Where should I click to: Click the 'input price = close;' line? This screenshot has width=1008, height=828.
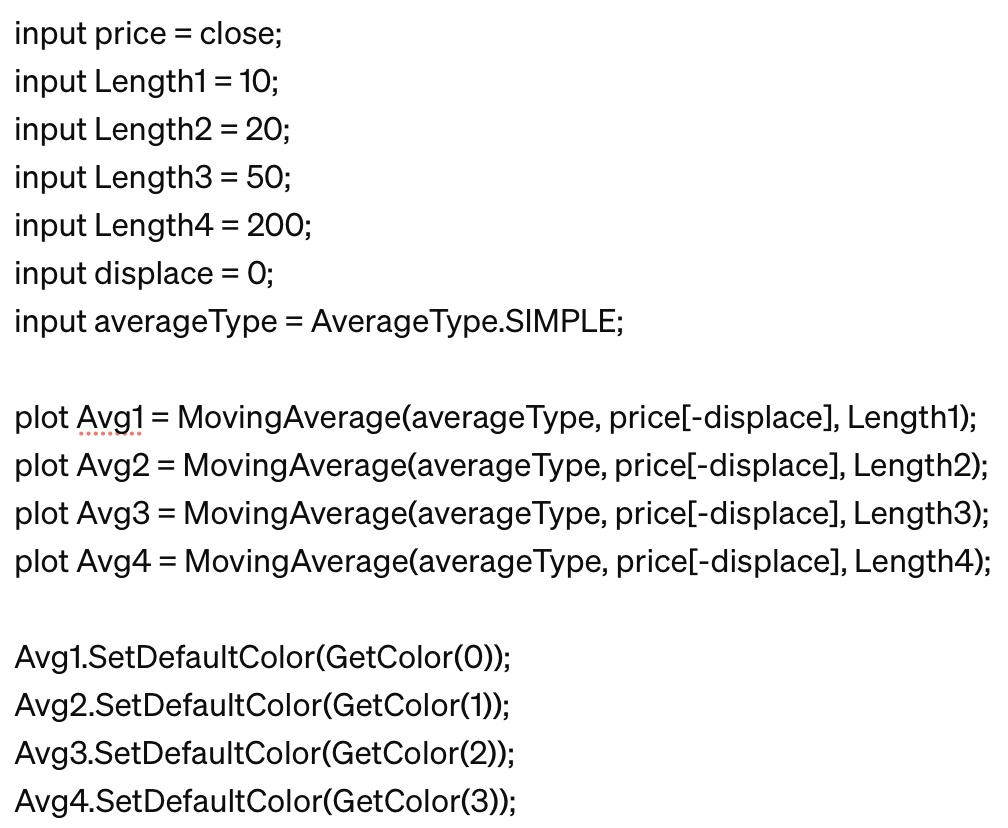pos(148,34)
